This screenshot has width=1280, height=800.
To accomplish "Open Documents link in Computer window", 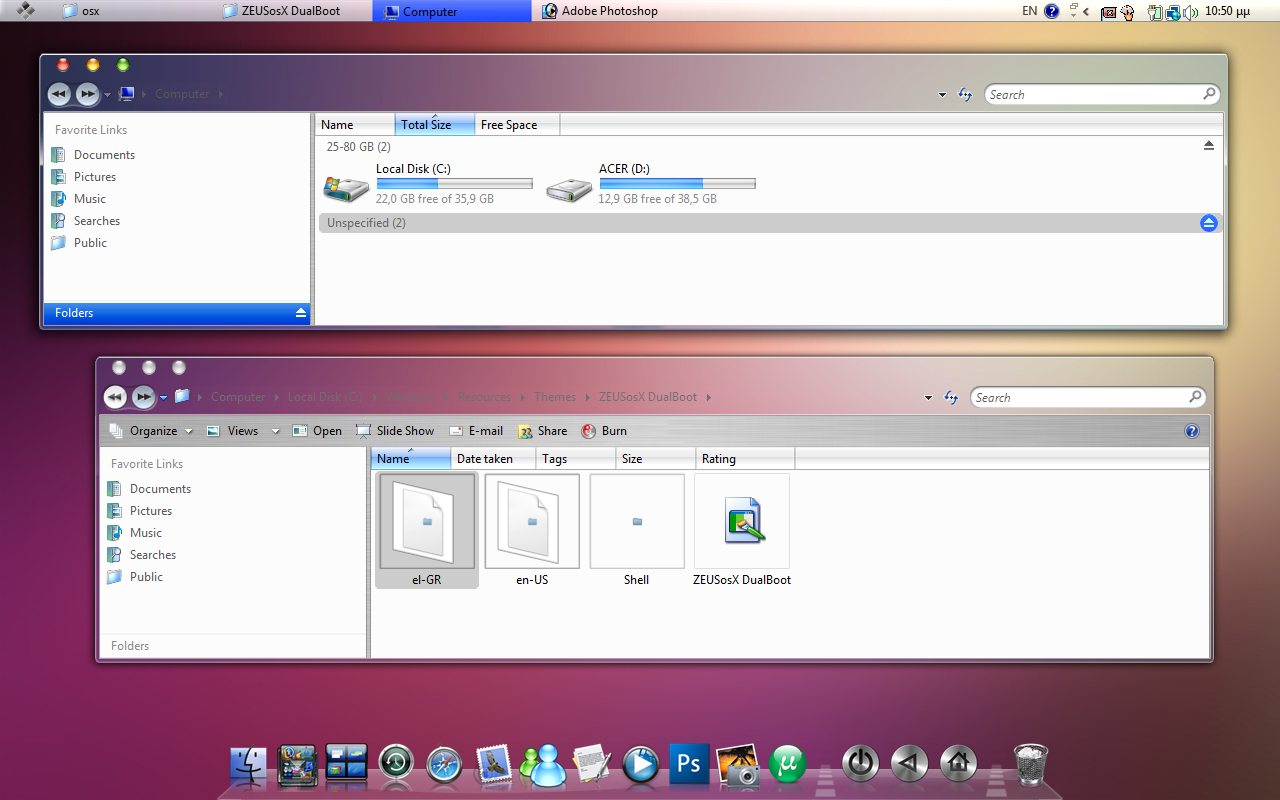I will pyautogui.click(x=104, y=155).
